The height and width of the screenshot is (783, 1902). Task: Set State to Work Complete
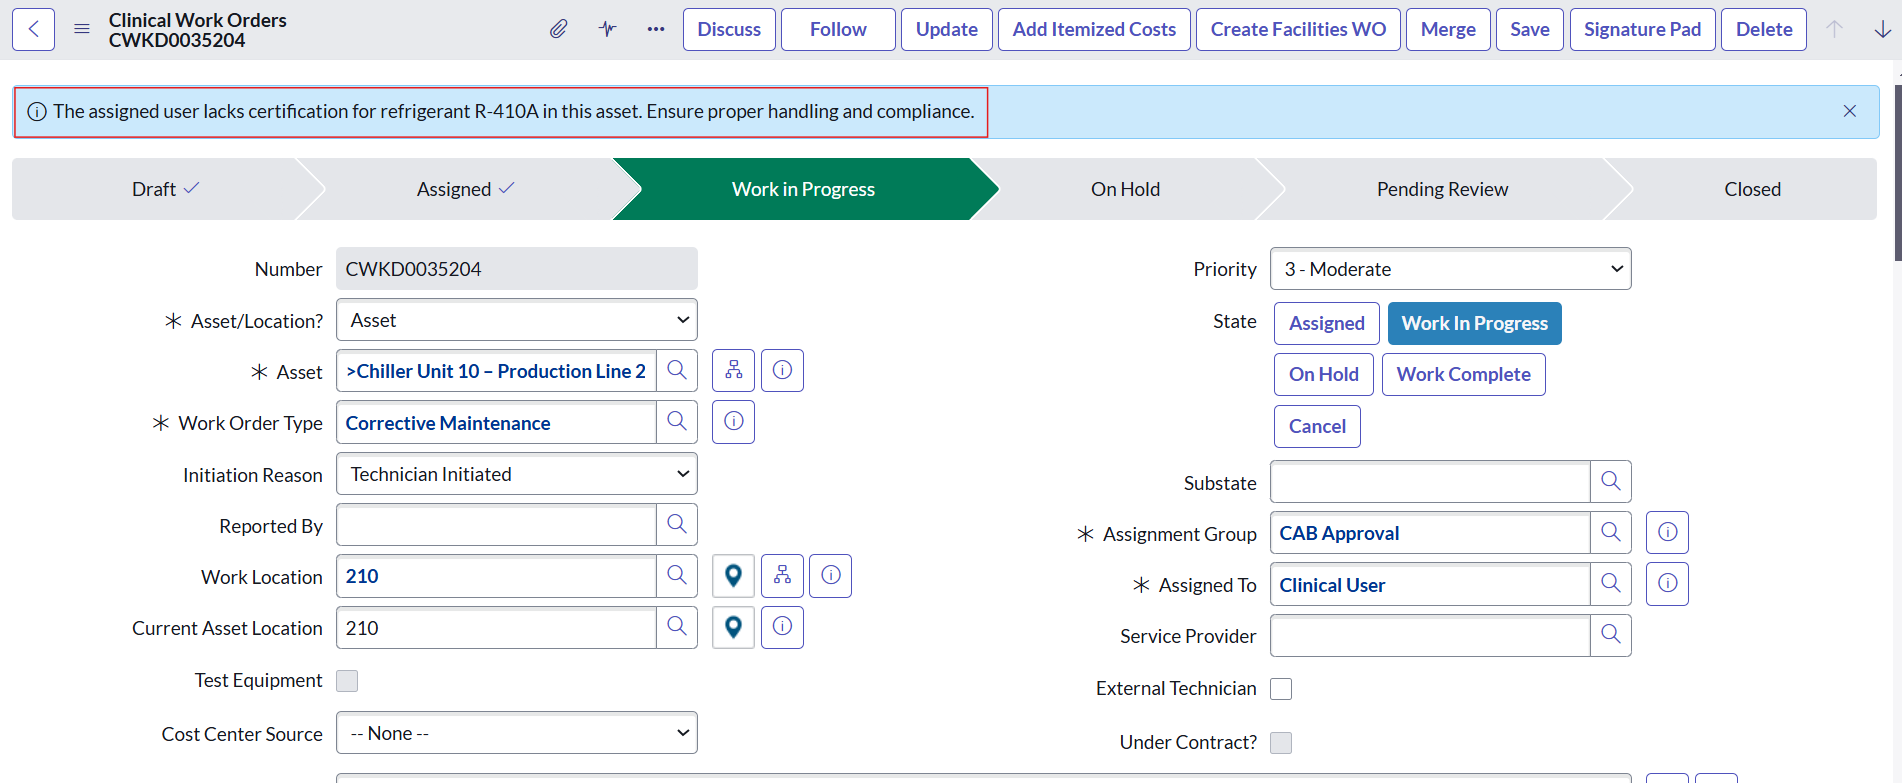pos(1463,374)
